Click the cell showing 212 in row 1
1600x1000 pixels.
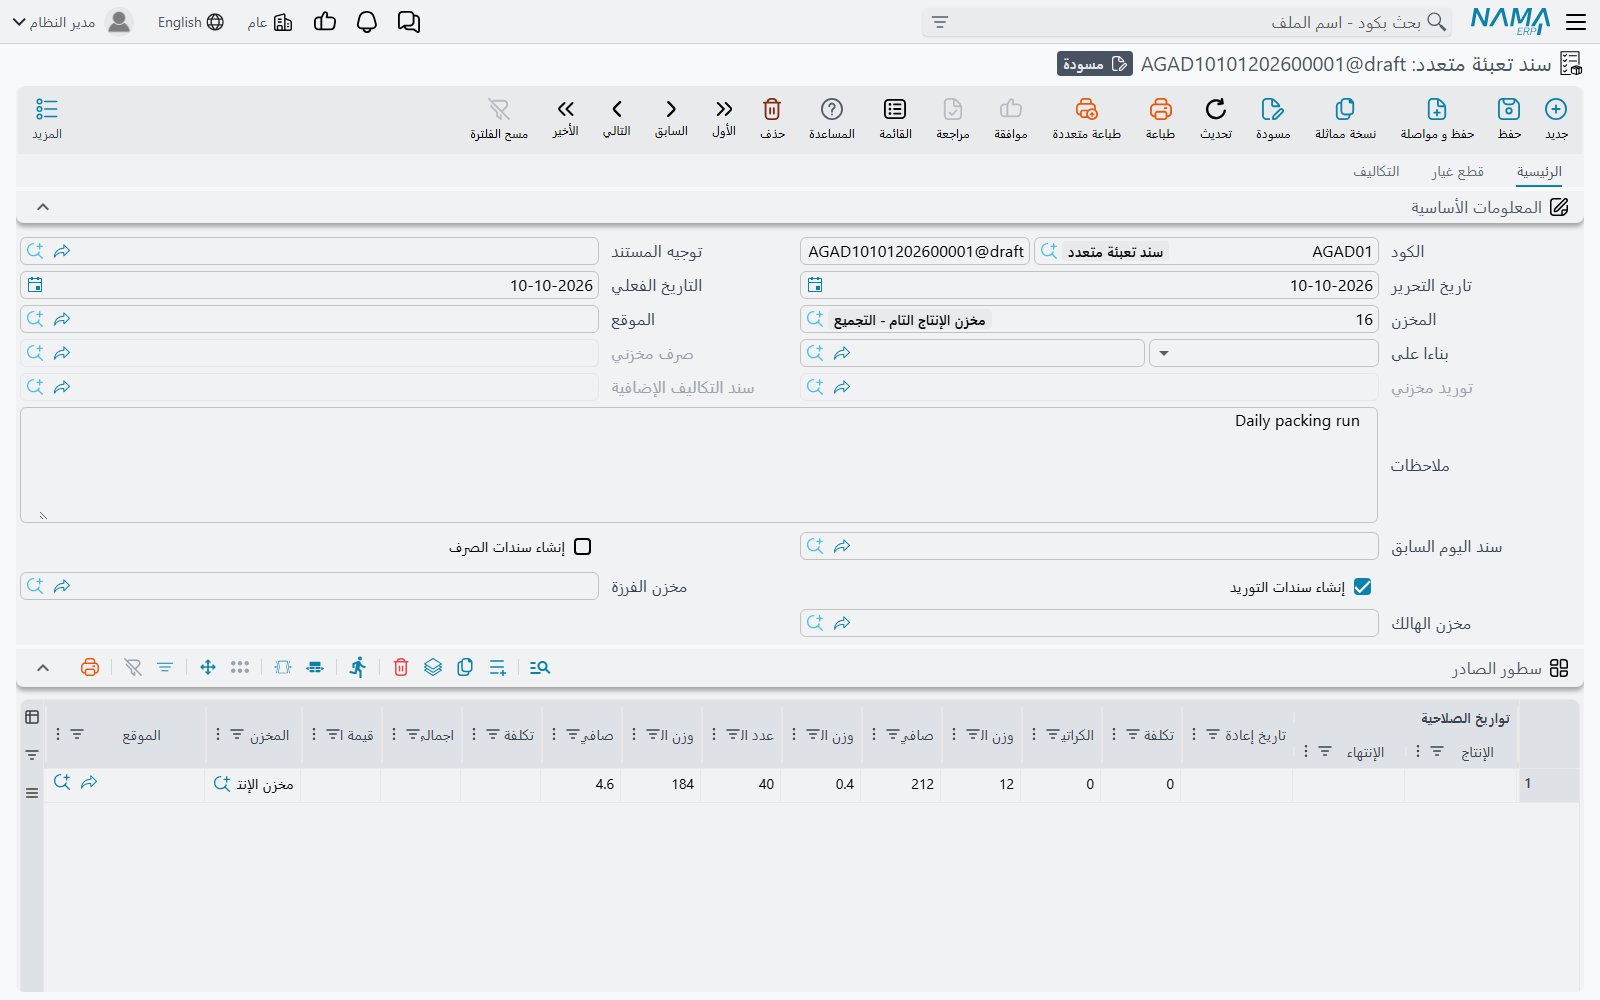click(x=901, y=784)
